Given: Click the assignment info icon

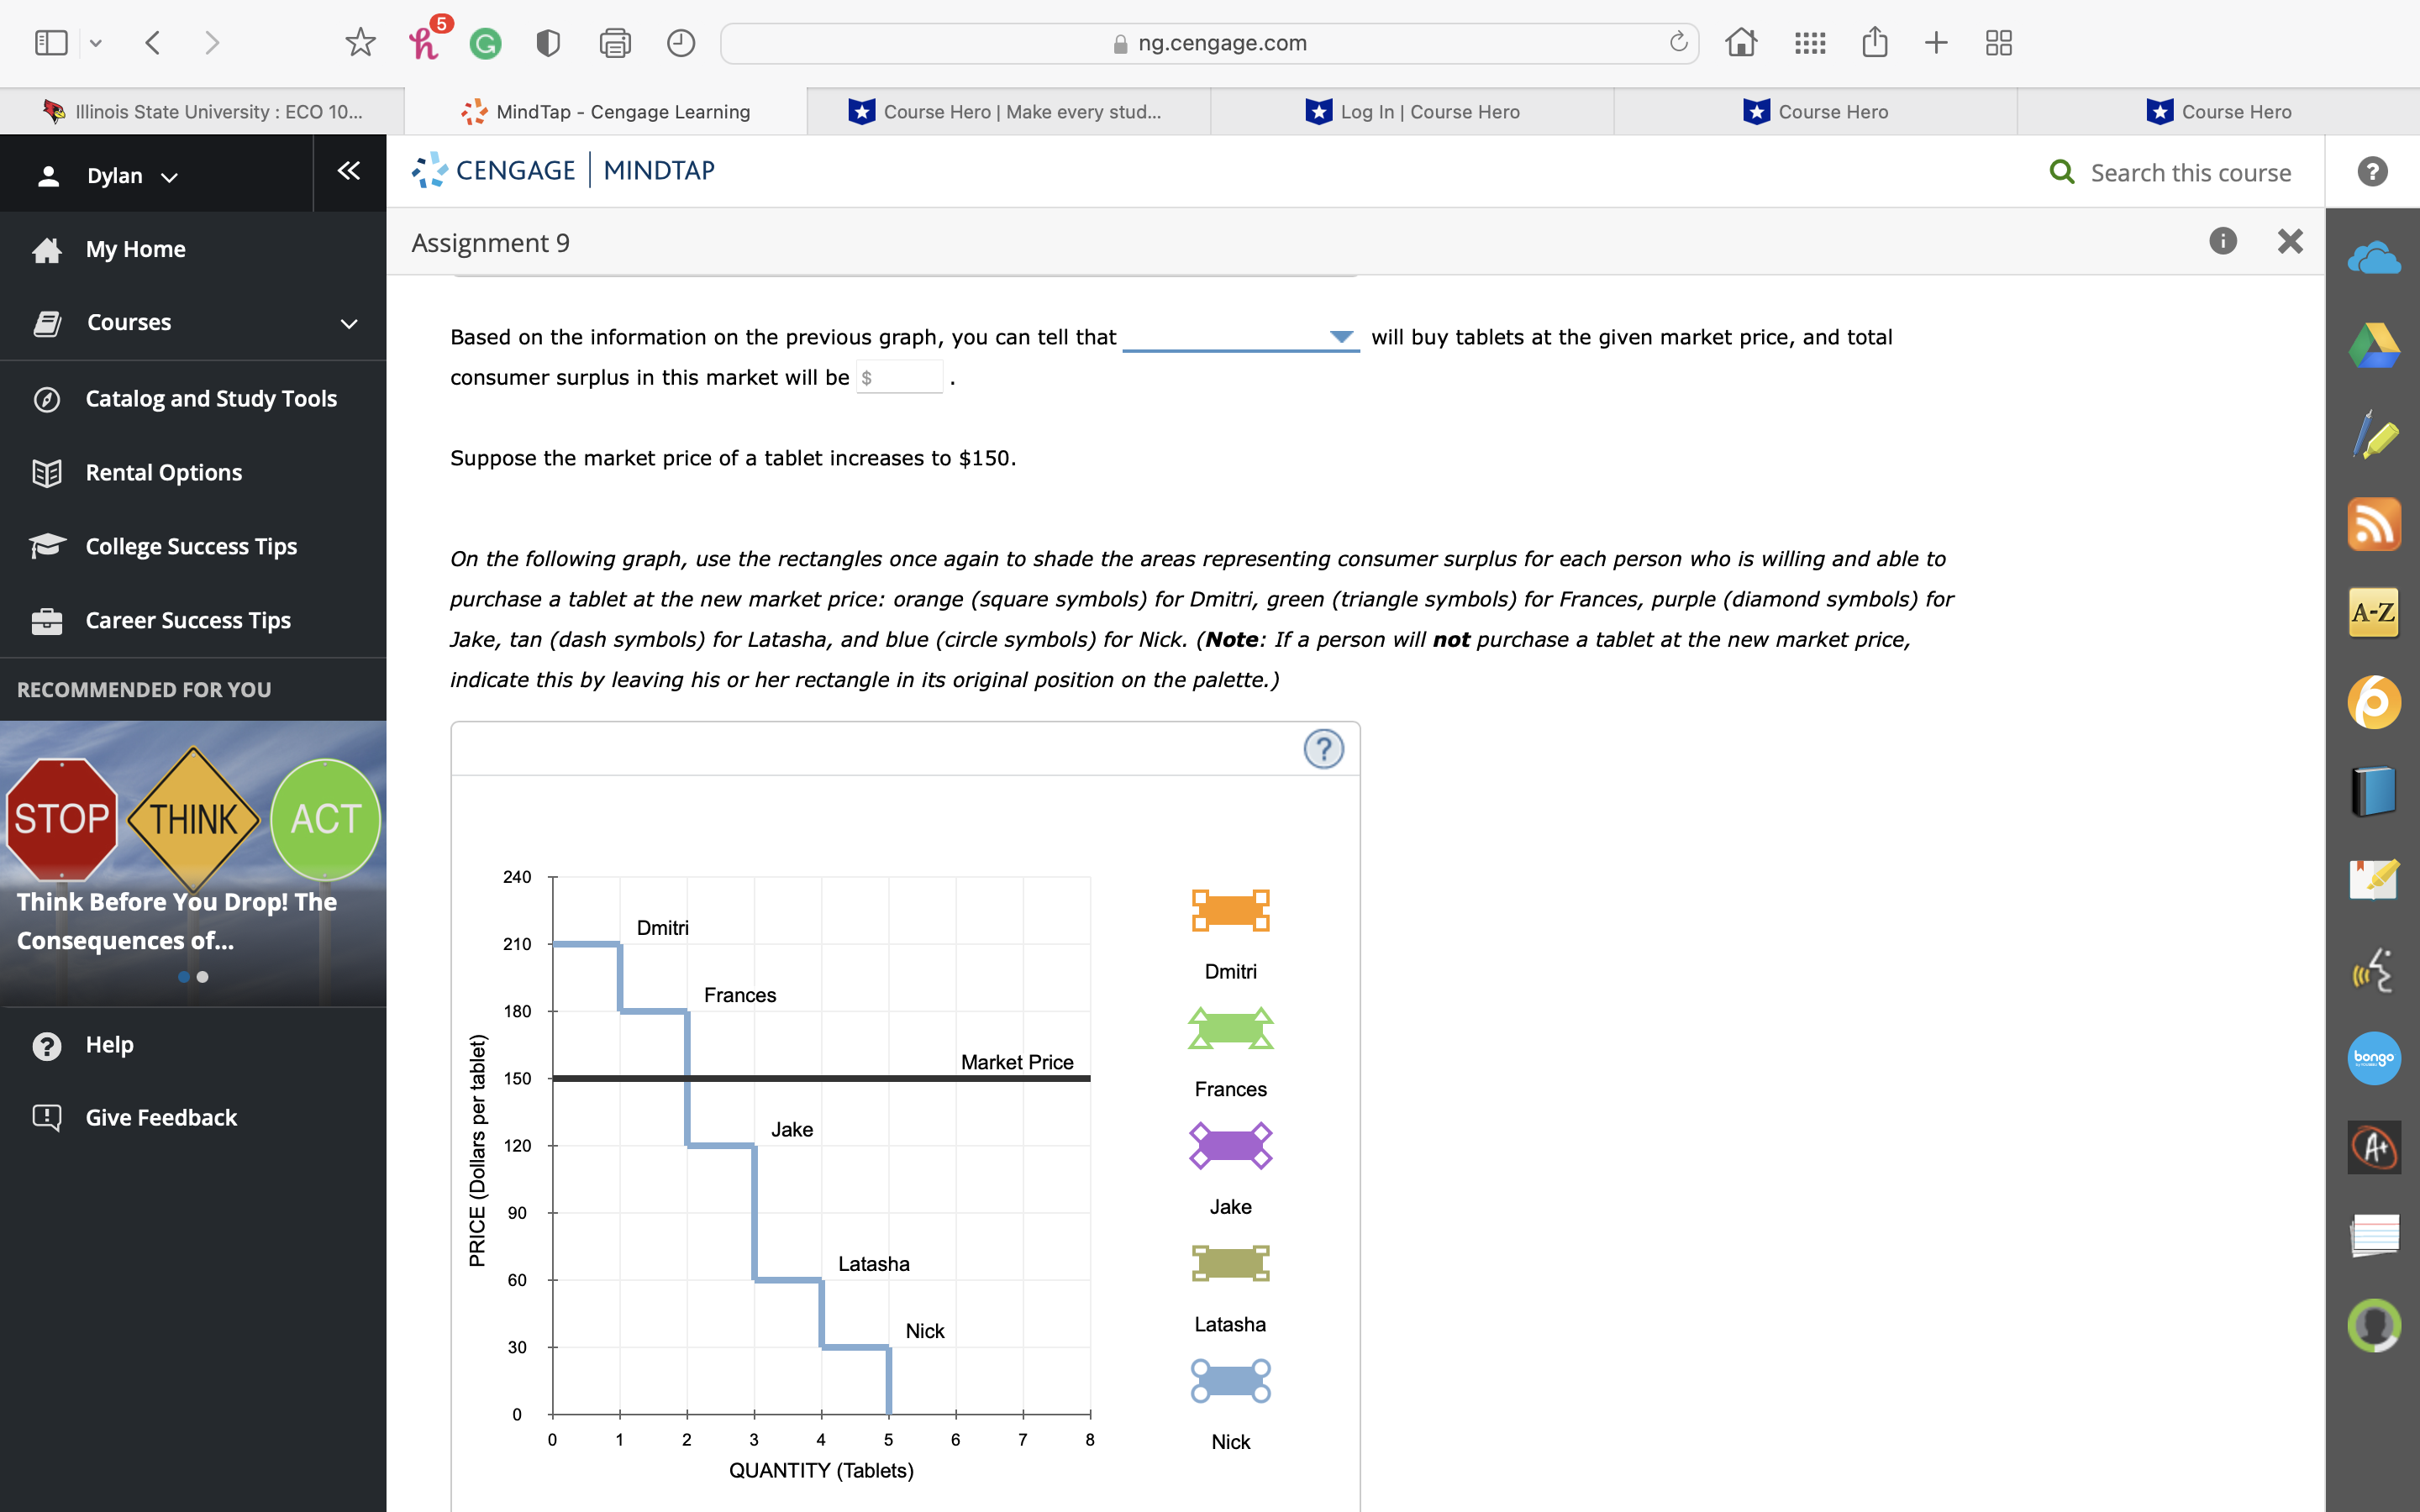Looking at the screenshot, I should coord(2222,241).
